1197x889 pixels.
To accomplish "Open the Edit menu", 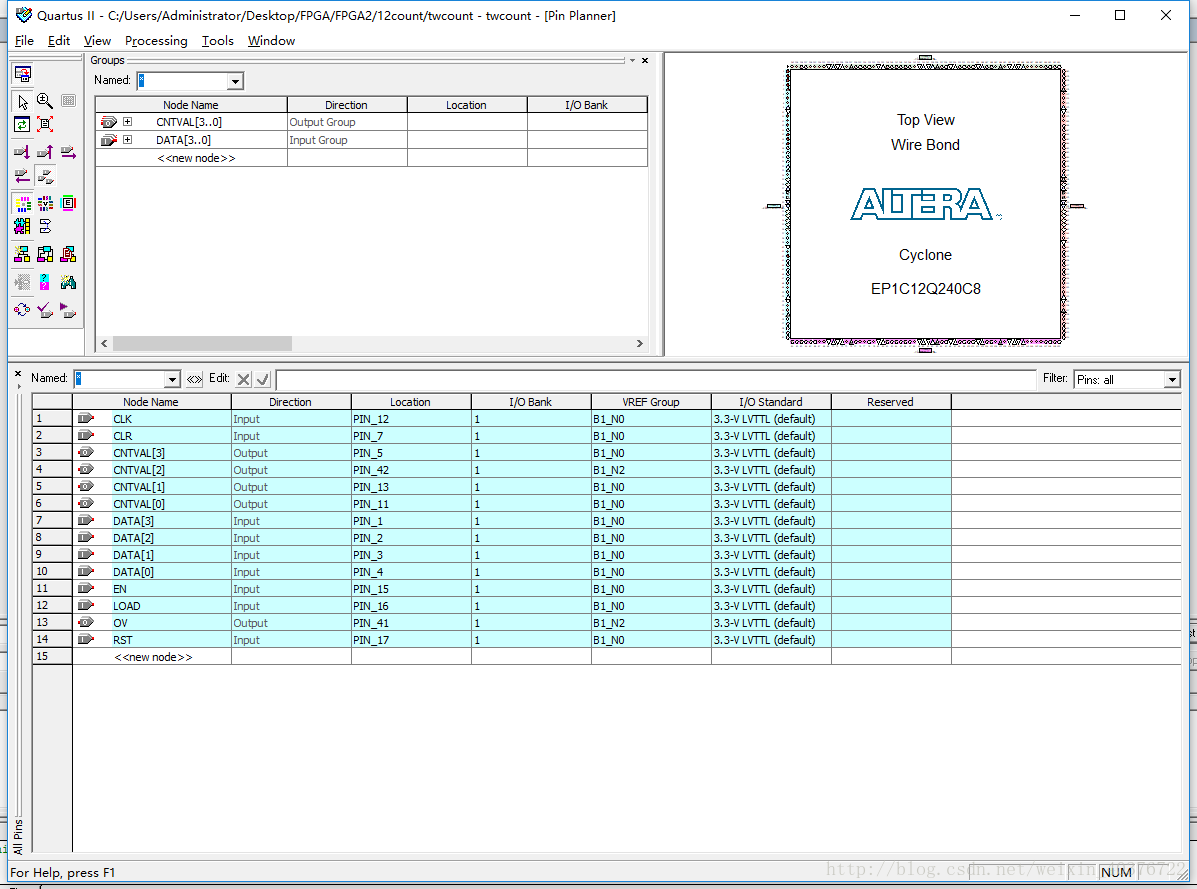I will coord(59,40).
